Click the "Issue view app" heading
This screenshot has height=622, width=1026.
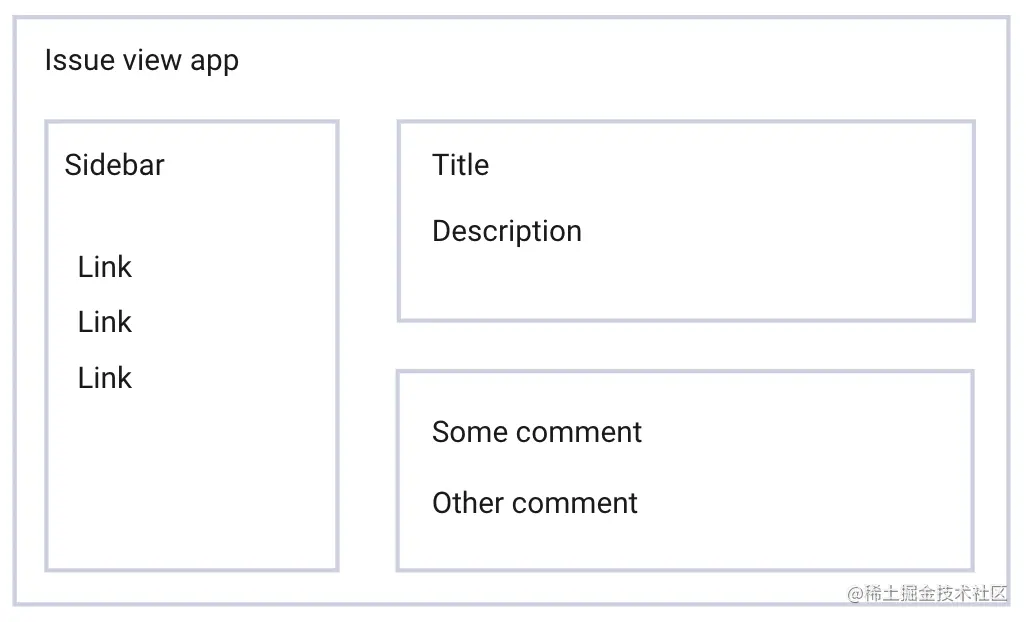(x=141, y=61)
